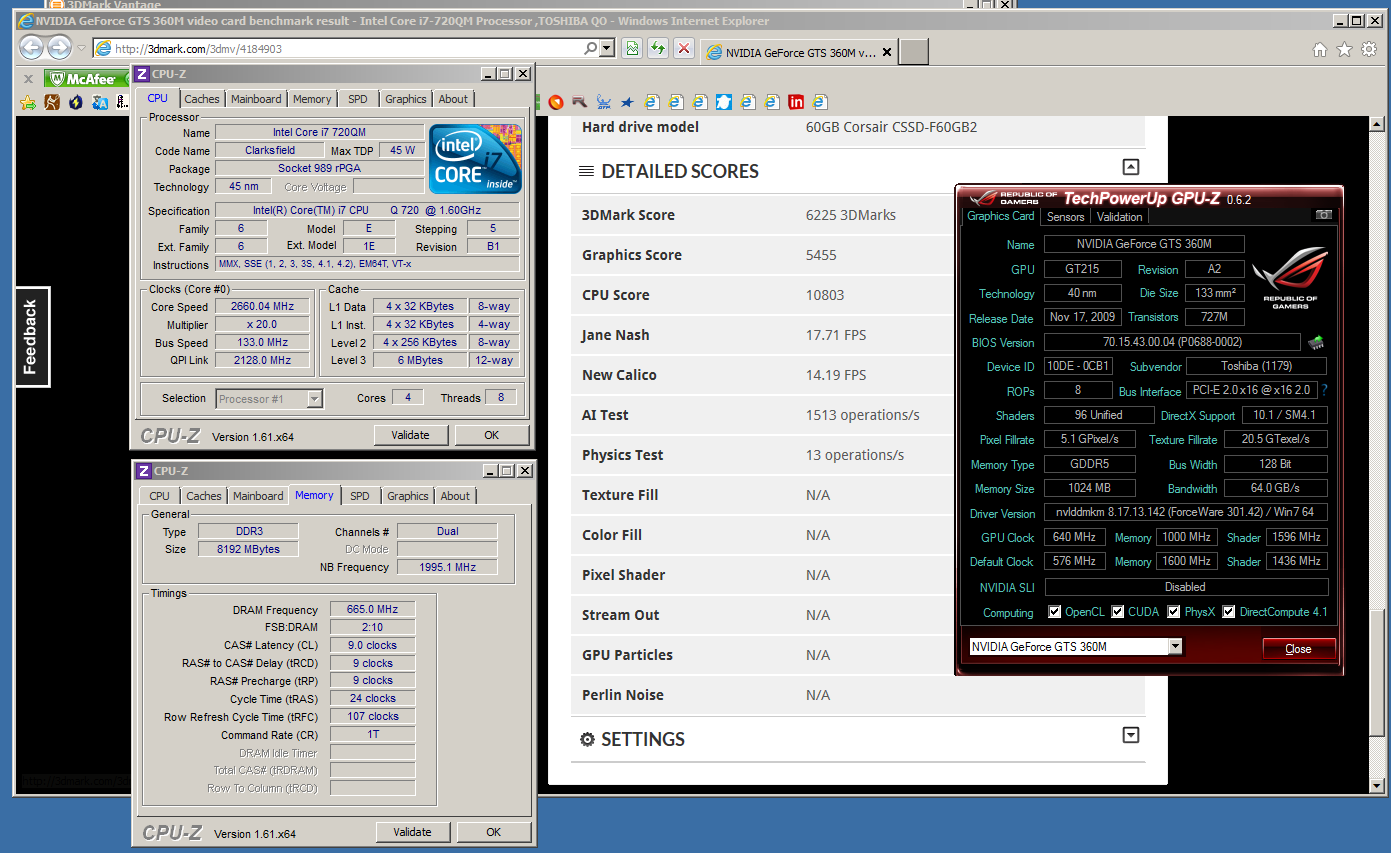Viewport: 1391px width, 853px height.
Task: Collapse the Detailed Scores section
Action: coord(1130,168)
